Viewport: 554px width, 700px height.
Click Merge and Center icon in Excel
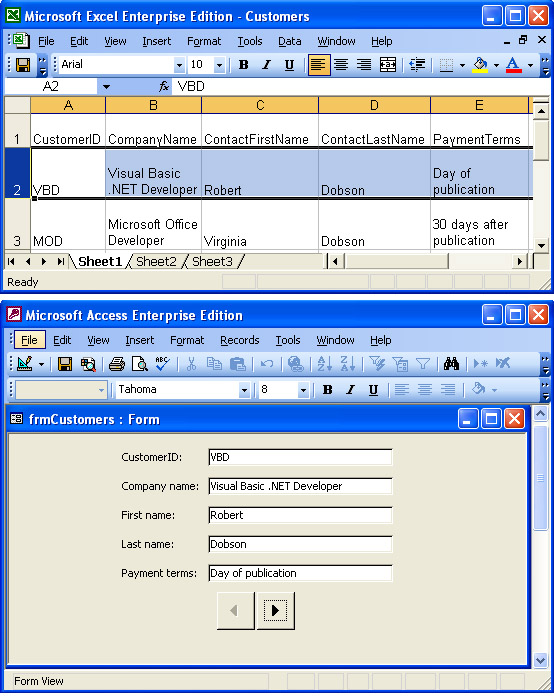pos(387,65)
